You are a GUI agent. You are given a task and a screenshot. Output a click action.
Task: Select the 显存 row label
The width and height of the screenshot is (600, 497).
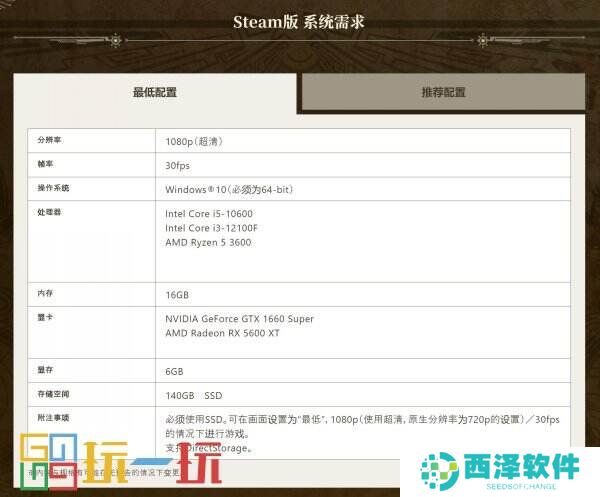pos(45,370)
